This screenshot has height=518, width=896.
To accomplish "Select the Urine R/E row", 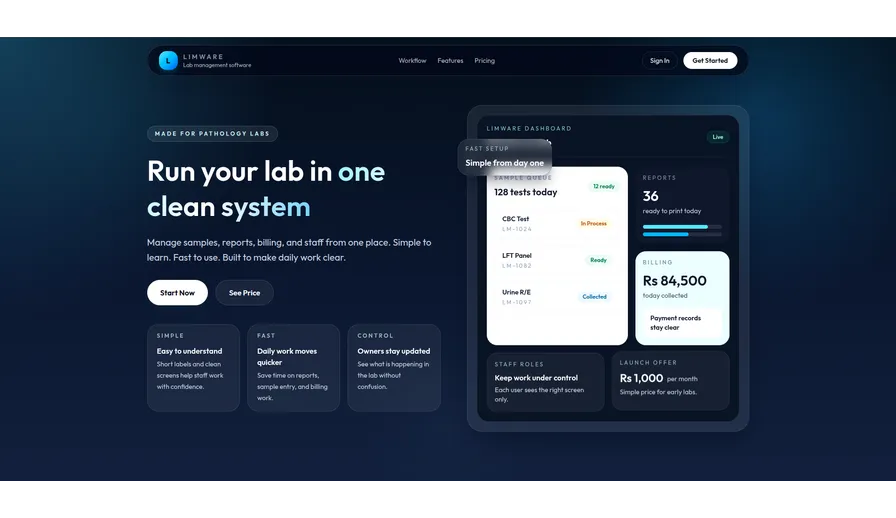I will (x=557, y=297).
